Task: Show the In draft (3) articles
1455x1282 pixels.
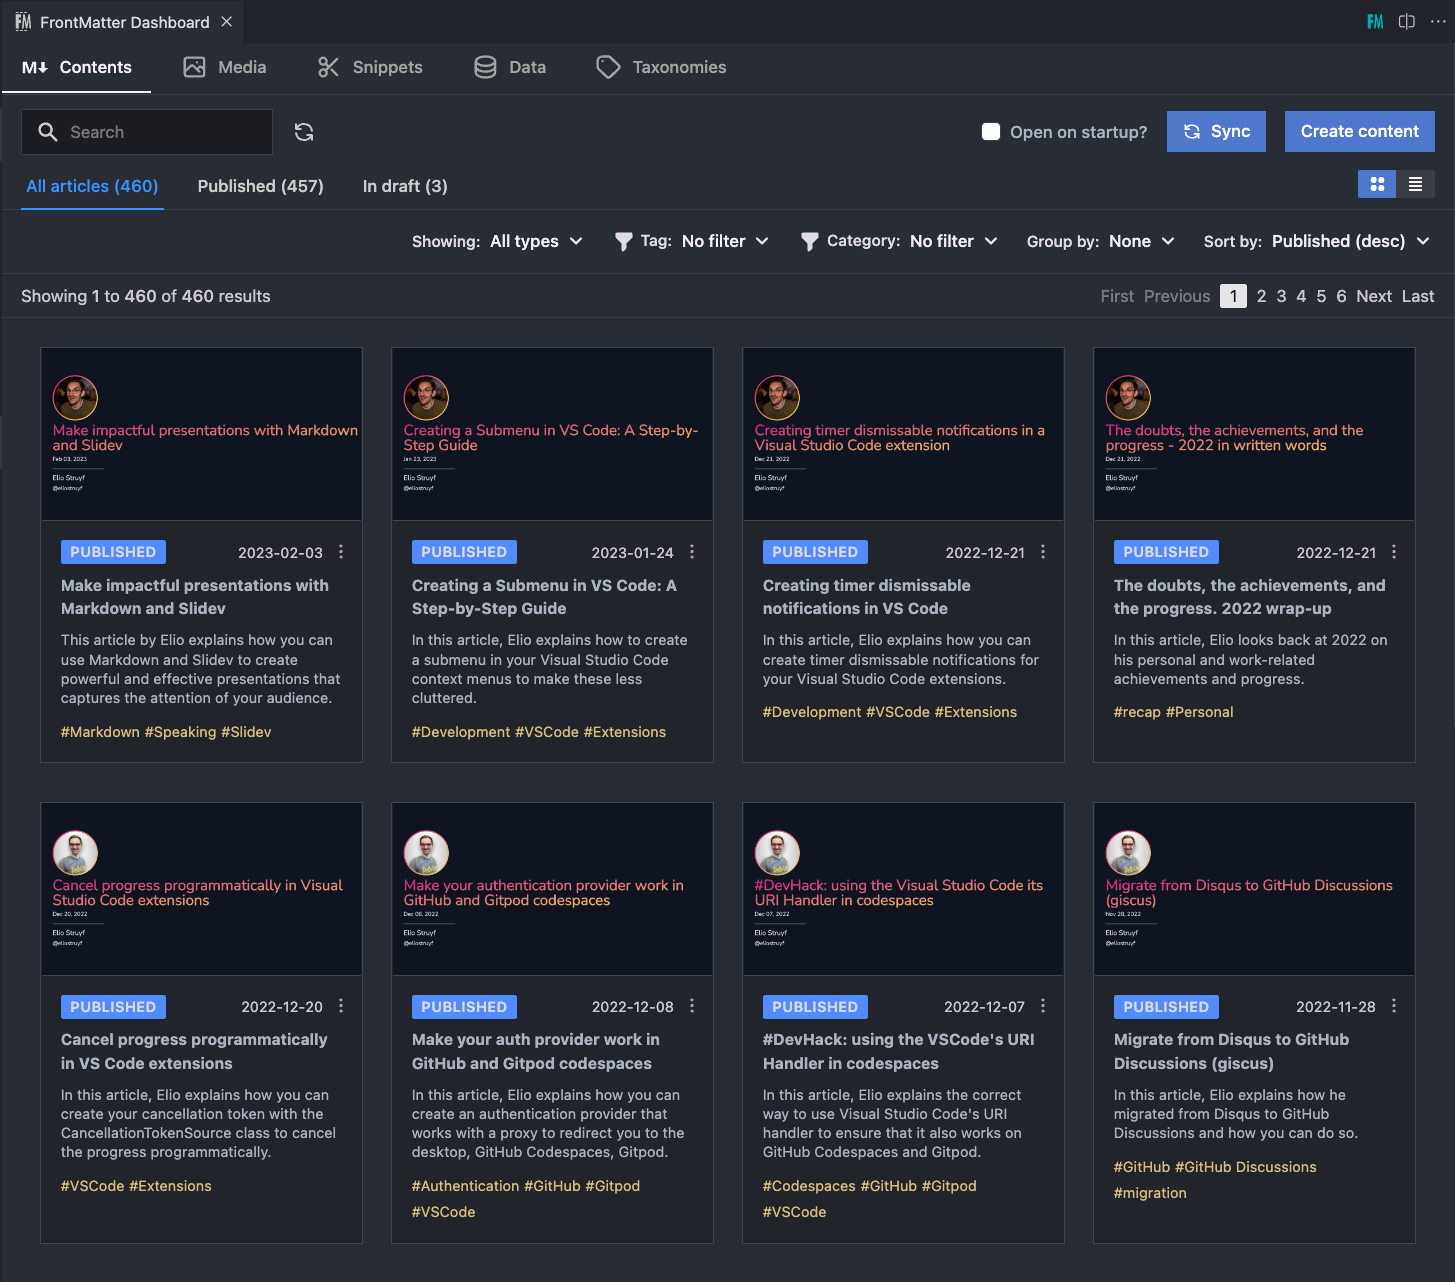Action: pyautogui.click(x=405, y=186)
